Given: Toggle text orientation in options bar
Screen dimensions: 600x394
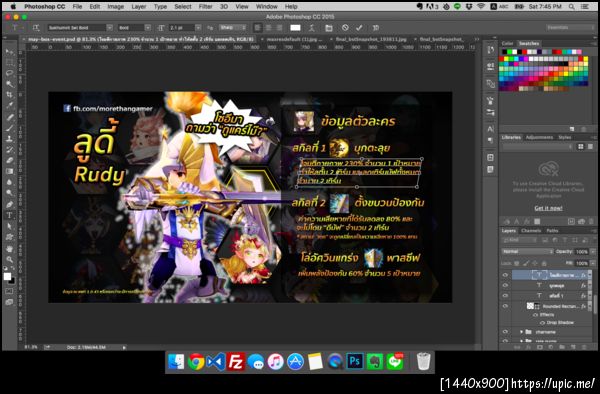Looking at the screenshot, I should click(36, 28).
